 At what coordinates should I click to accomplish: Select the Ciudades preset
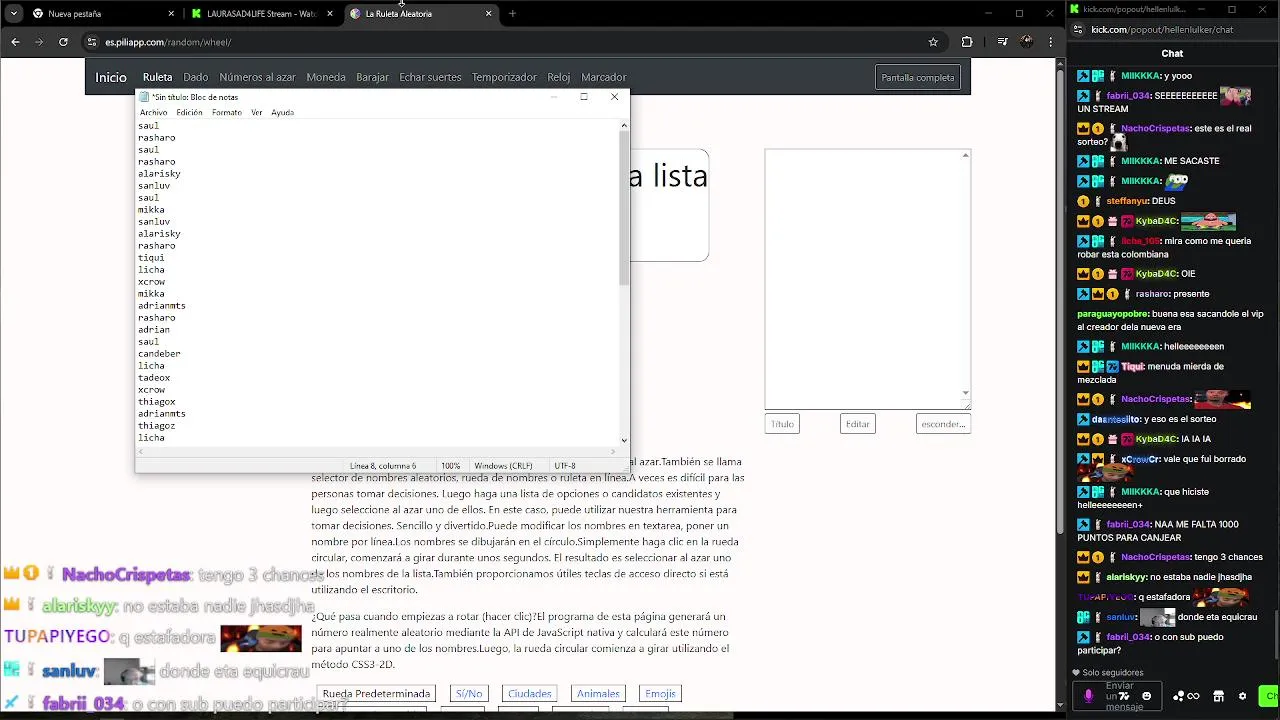[x=530, y=693]
